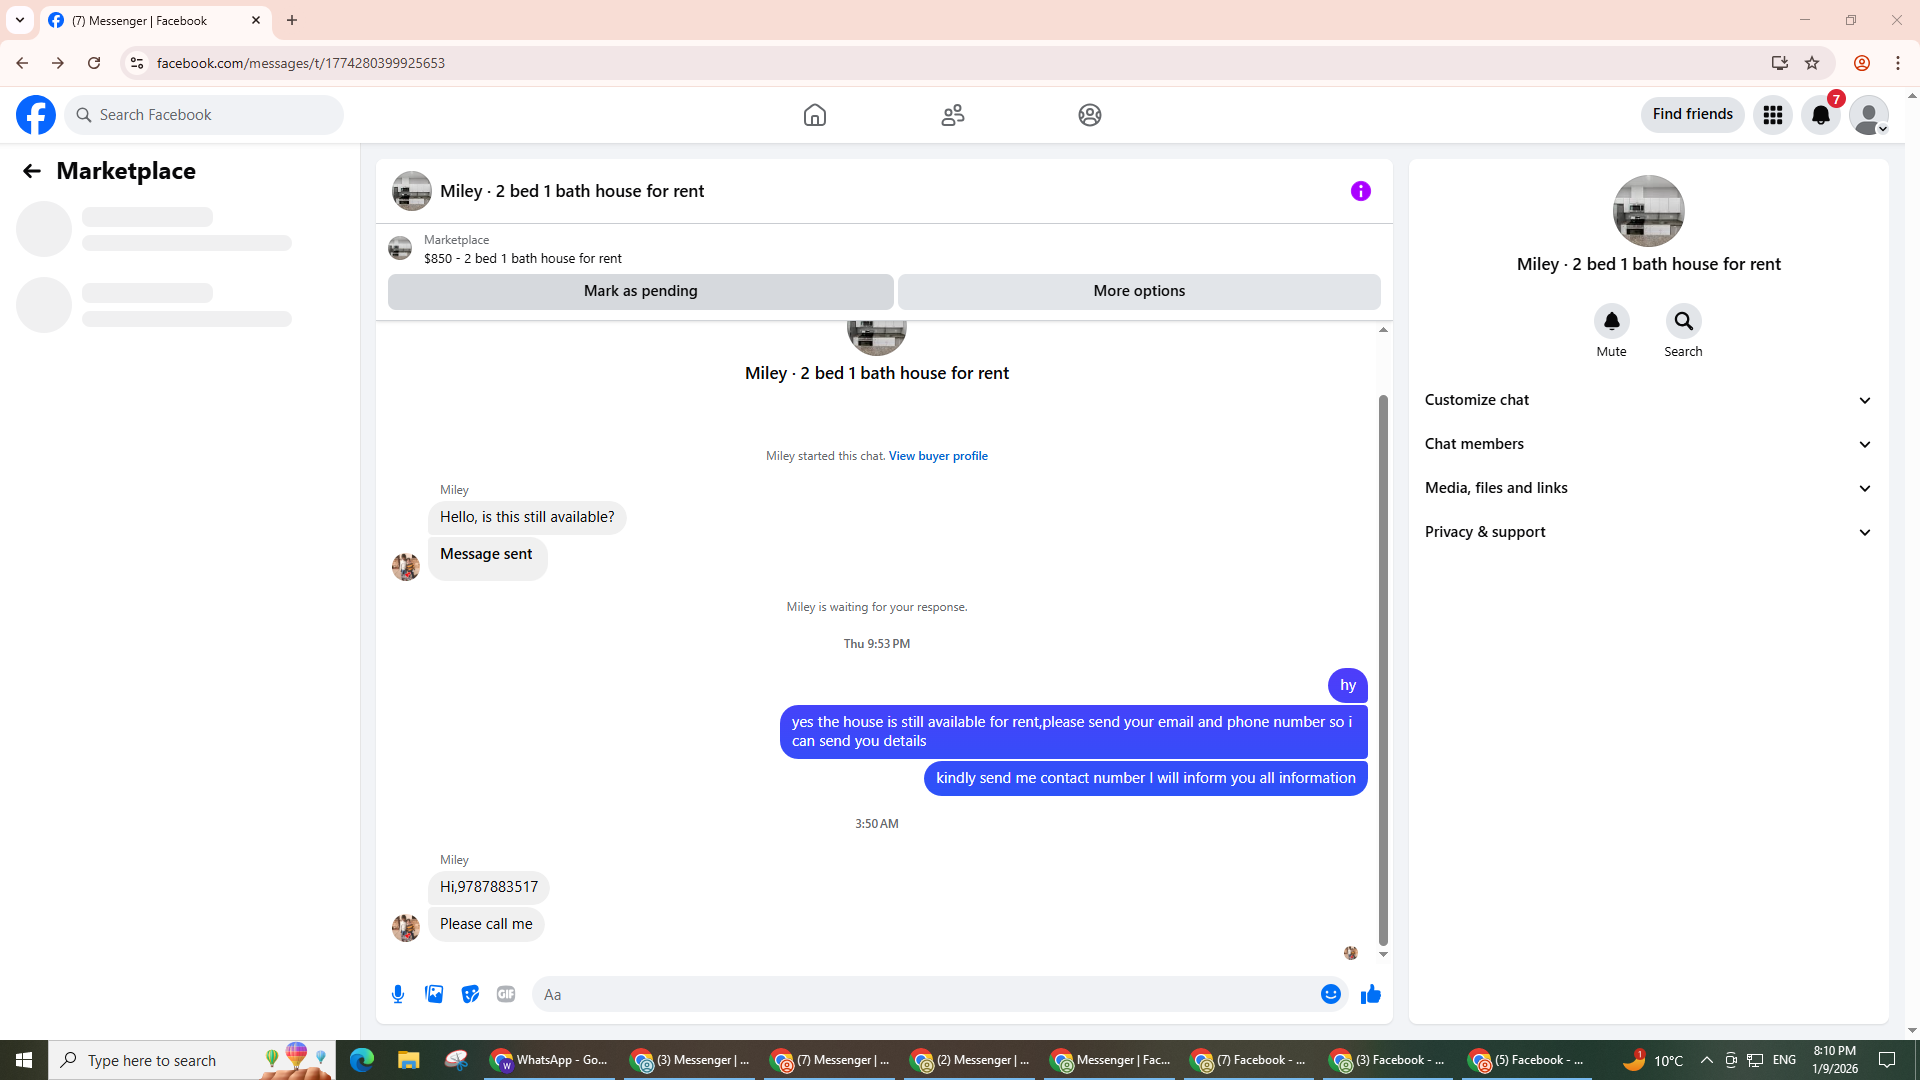The height and width of the screenshot is (1080, 1920).
Task: Search in conversation
Action: [1683, 322]
